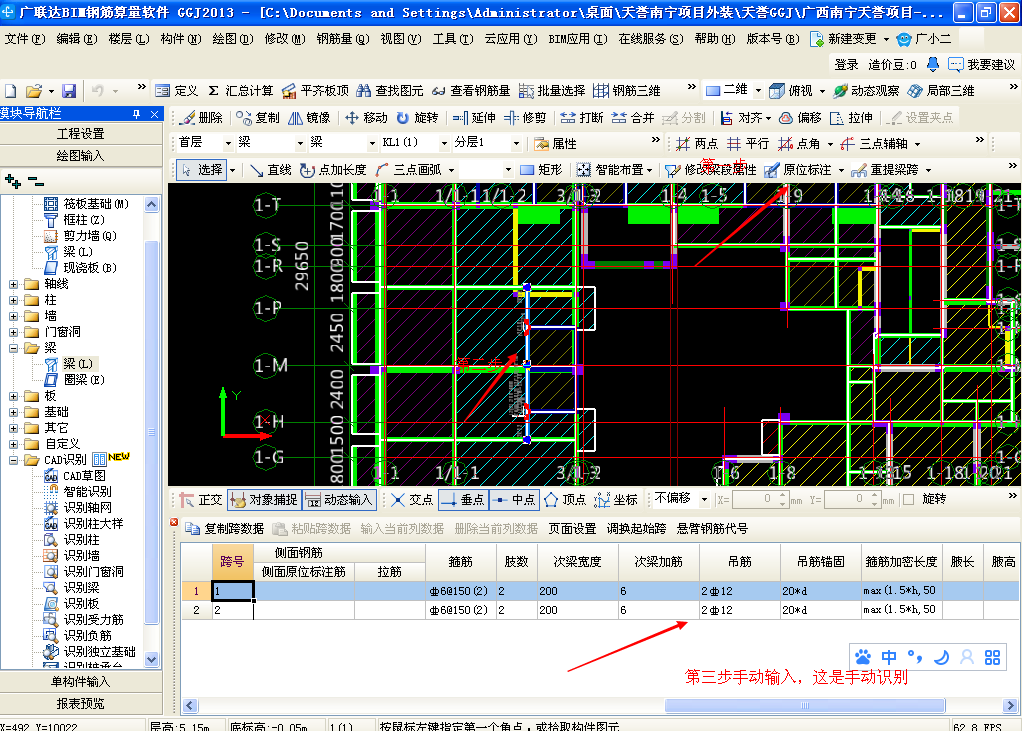This screenshot has width=1022, height=731.
Task: Toggle 动态输入 dynamic input
Action: [340, 500]
